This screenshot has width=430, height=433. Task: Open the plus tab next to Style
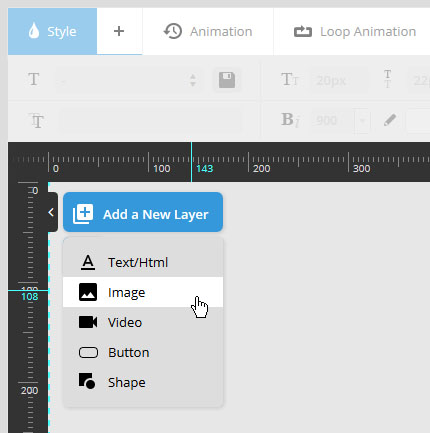(119, 31)
